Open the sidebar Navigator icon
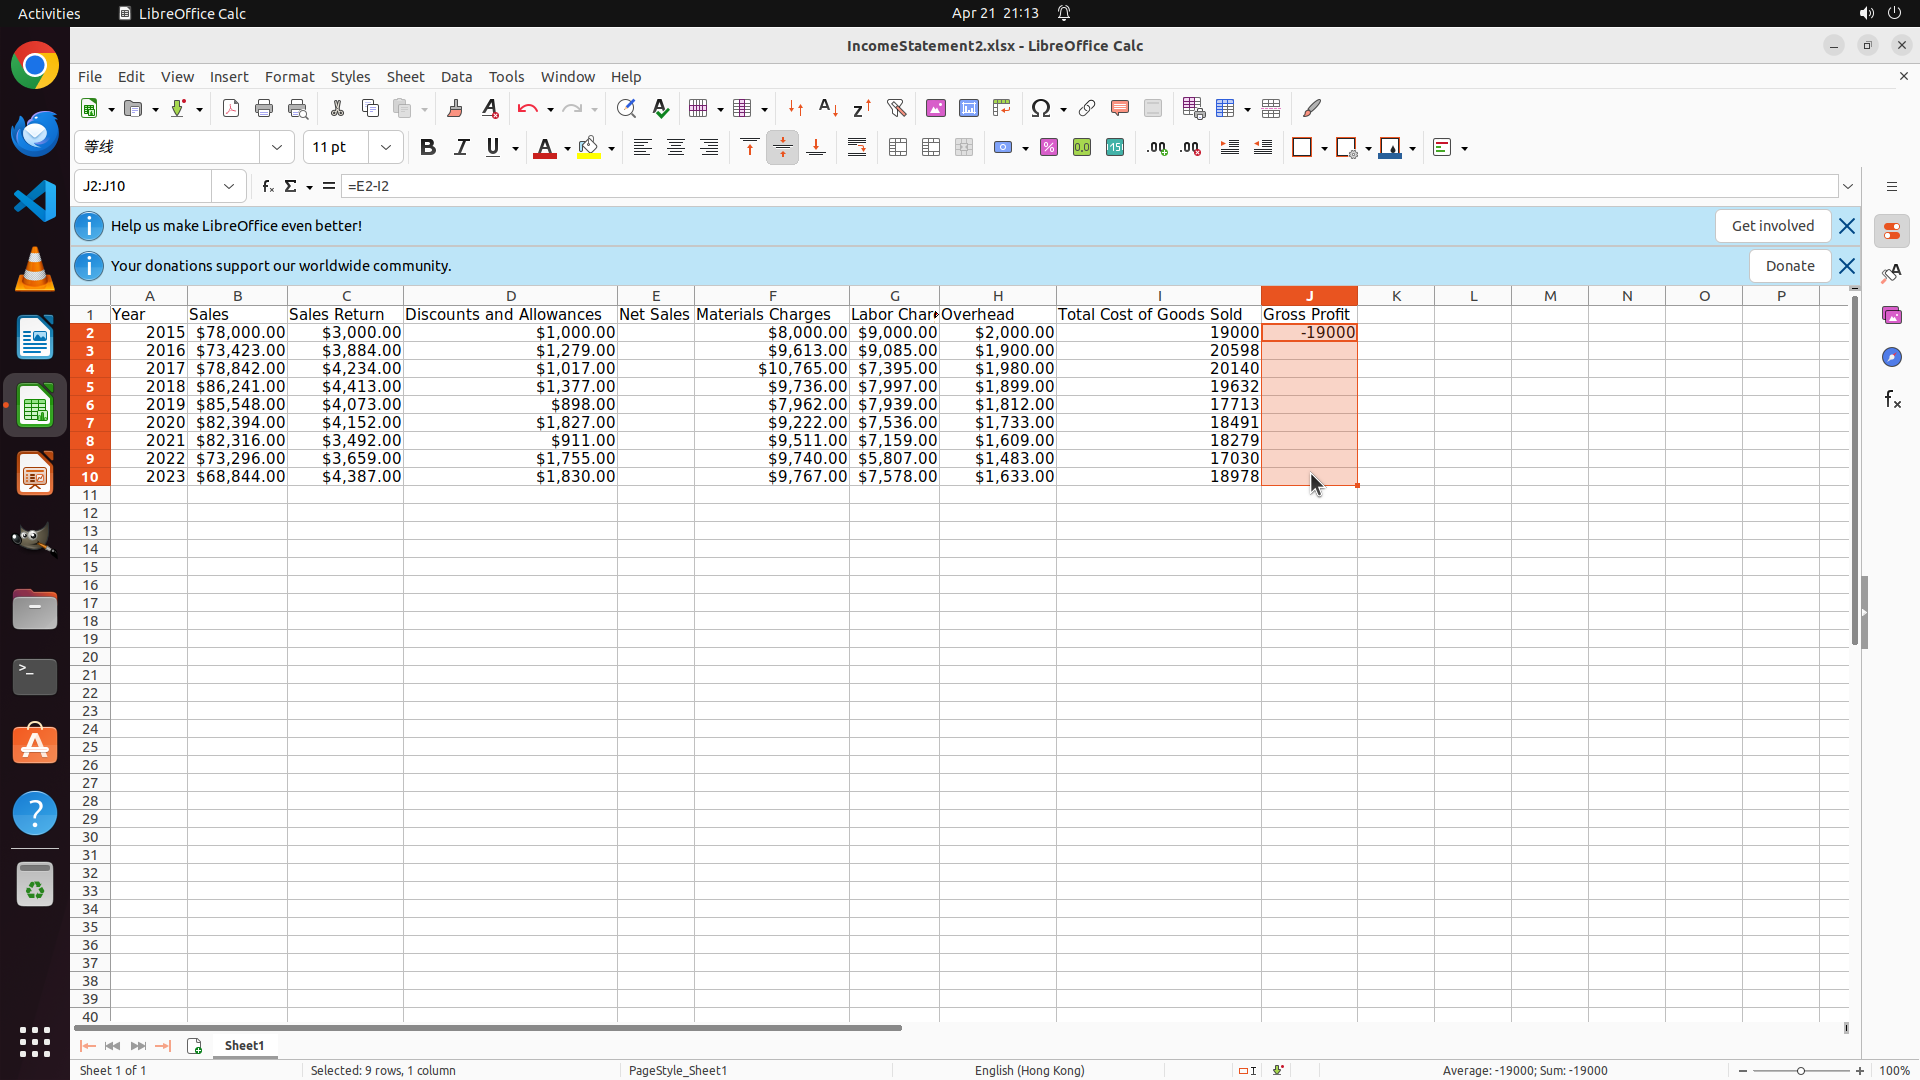1920x1080 pixels. [1891, 357]
